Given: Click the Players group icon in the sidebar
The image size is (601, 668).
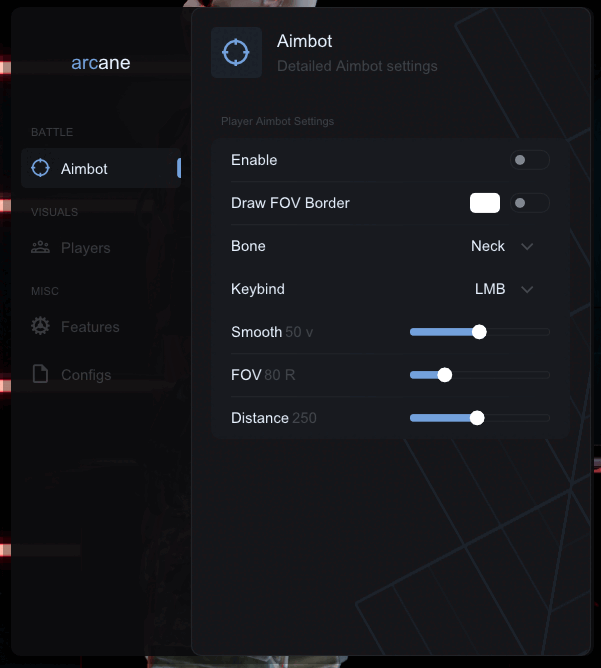Looking at the screenshot, I should (41, 247).
